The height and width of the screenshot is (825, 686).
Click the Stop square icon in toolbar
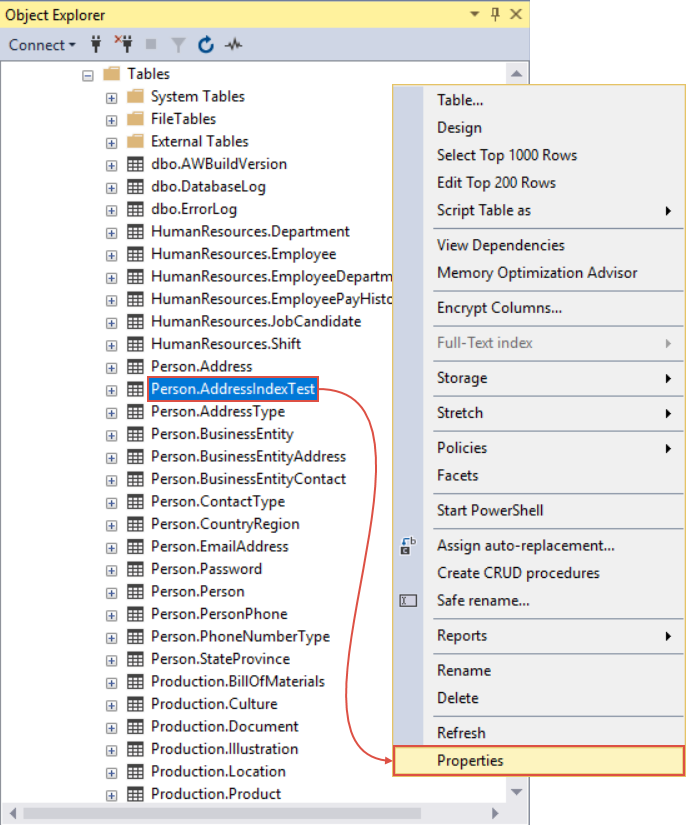tap(151, 44)
